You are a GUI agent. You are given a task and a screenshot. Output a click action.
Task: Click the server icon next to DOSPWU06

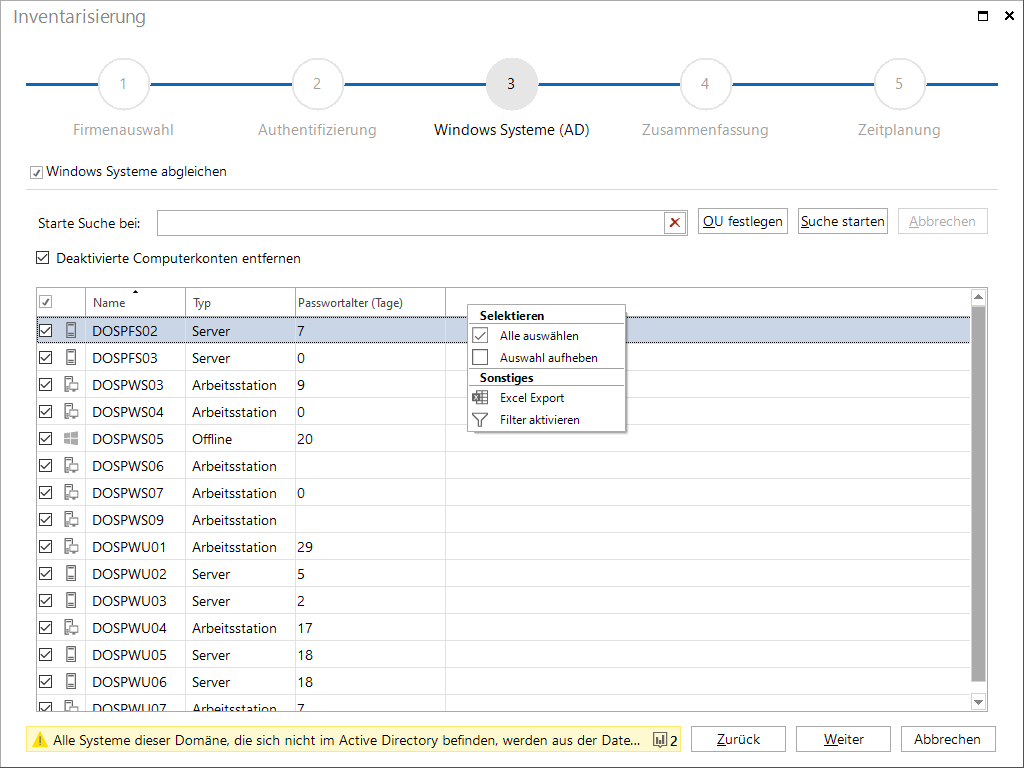(71, 681)
